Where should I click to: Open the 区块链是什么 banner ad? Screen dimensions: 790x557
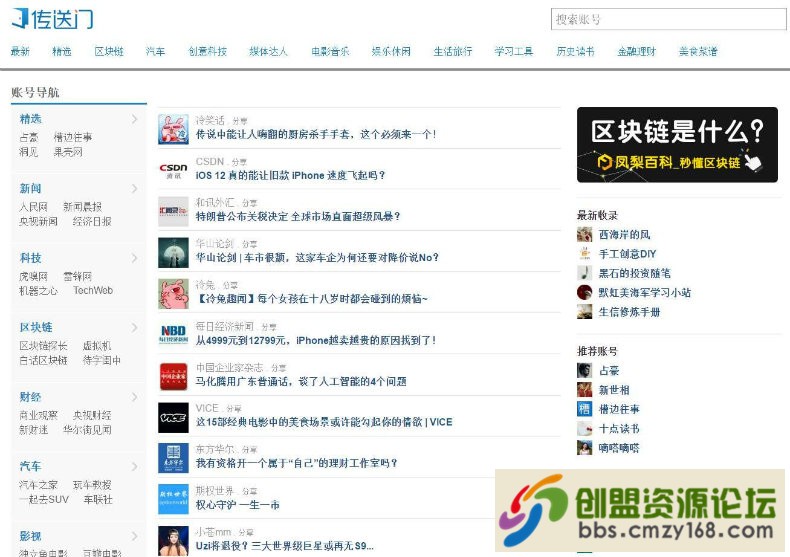[677, 145]
